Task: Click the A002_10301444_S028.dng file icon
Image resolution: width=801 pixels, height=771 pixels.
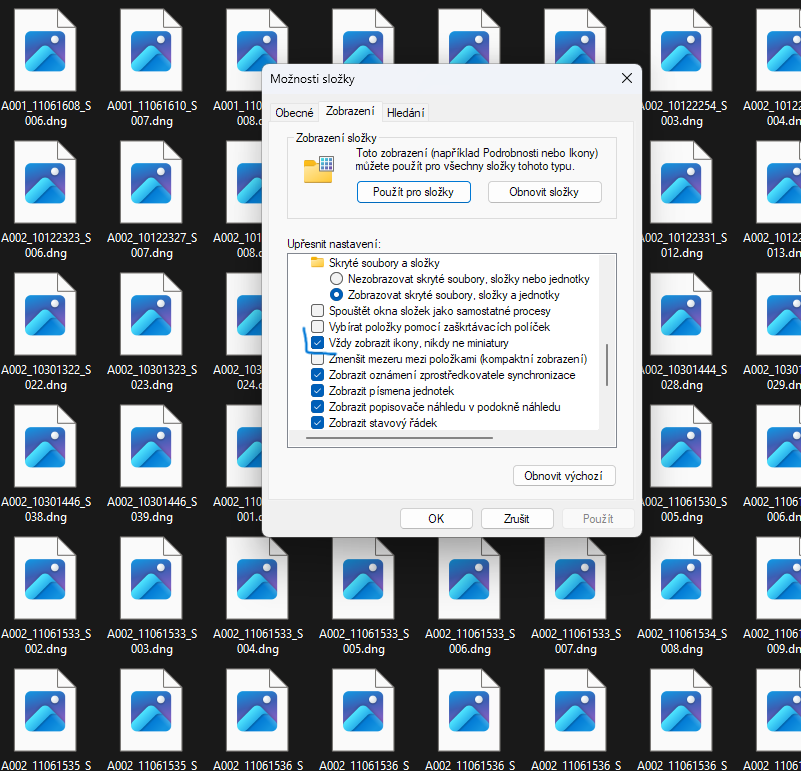Action: (x=680, y=315)
